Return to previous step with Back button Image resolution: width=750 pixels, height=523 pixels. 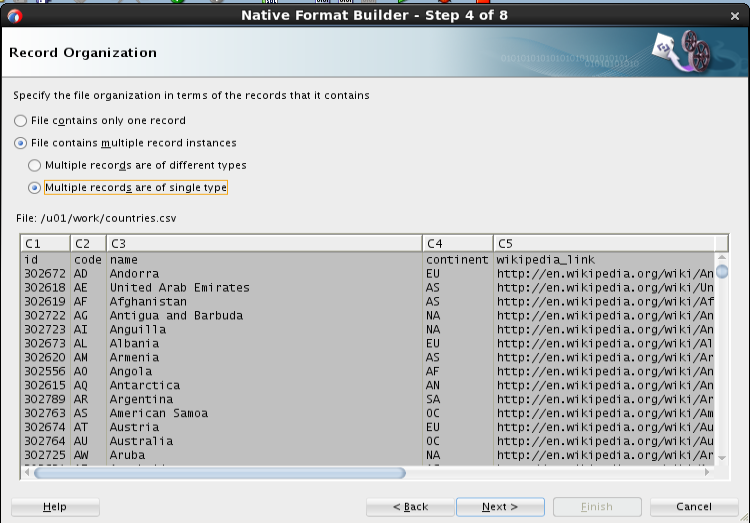pyautogui.click(x=410, y=507)
